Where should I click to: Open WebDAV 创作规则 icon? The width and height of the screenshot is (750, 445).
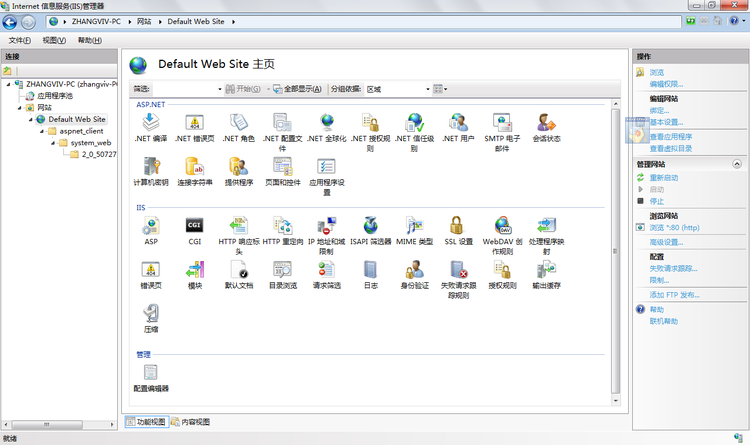pyautogui.click(x=503, y=225)
